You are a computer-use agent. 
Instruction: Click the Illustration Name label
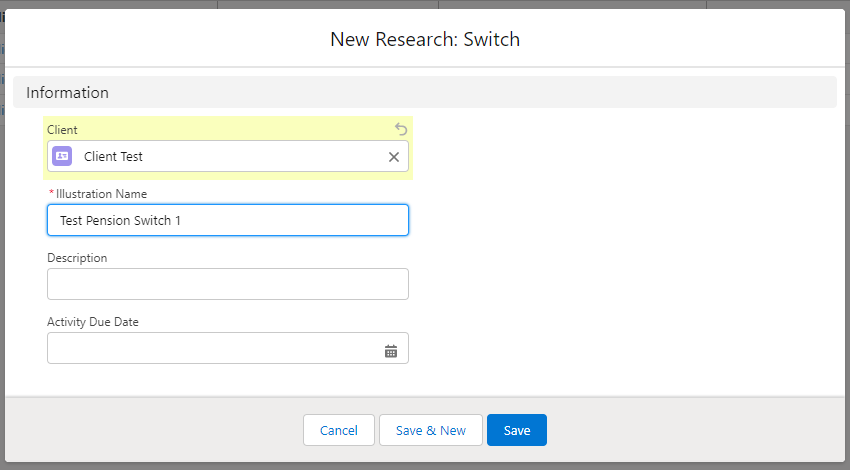(105, 194)
